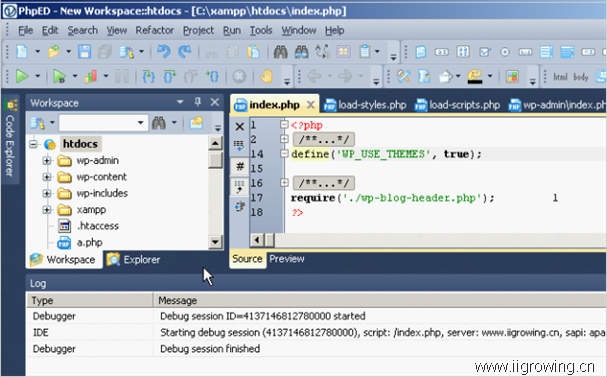
Task: Switch to load-styles.php tab
Action: point(365,105)
